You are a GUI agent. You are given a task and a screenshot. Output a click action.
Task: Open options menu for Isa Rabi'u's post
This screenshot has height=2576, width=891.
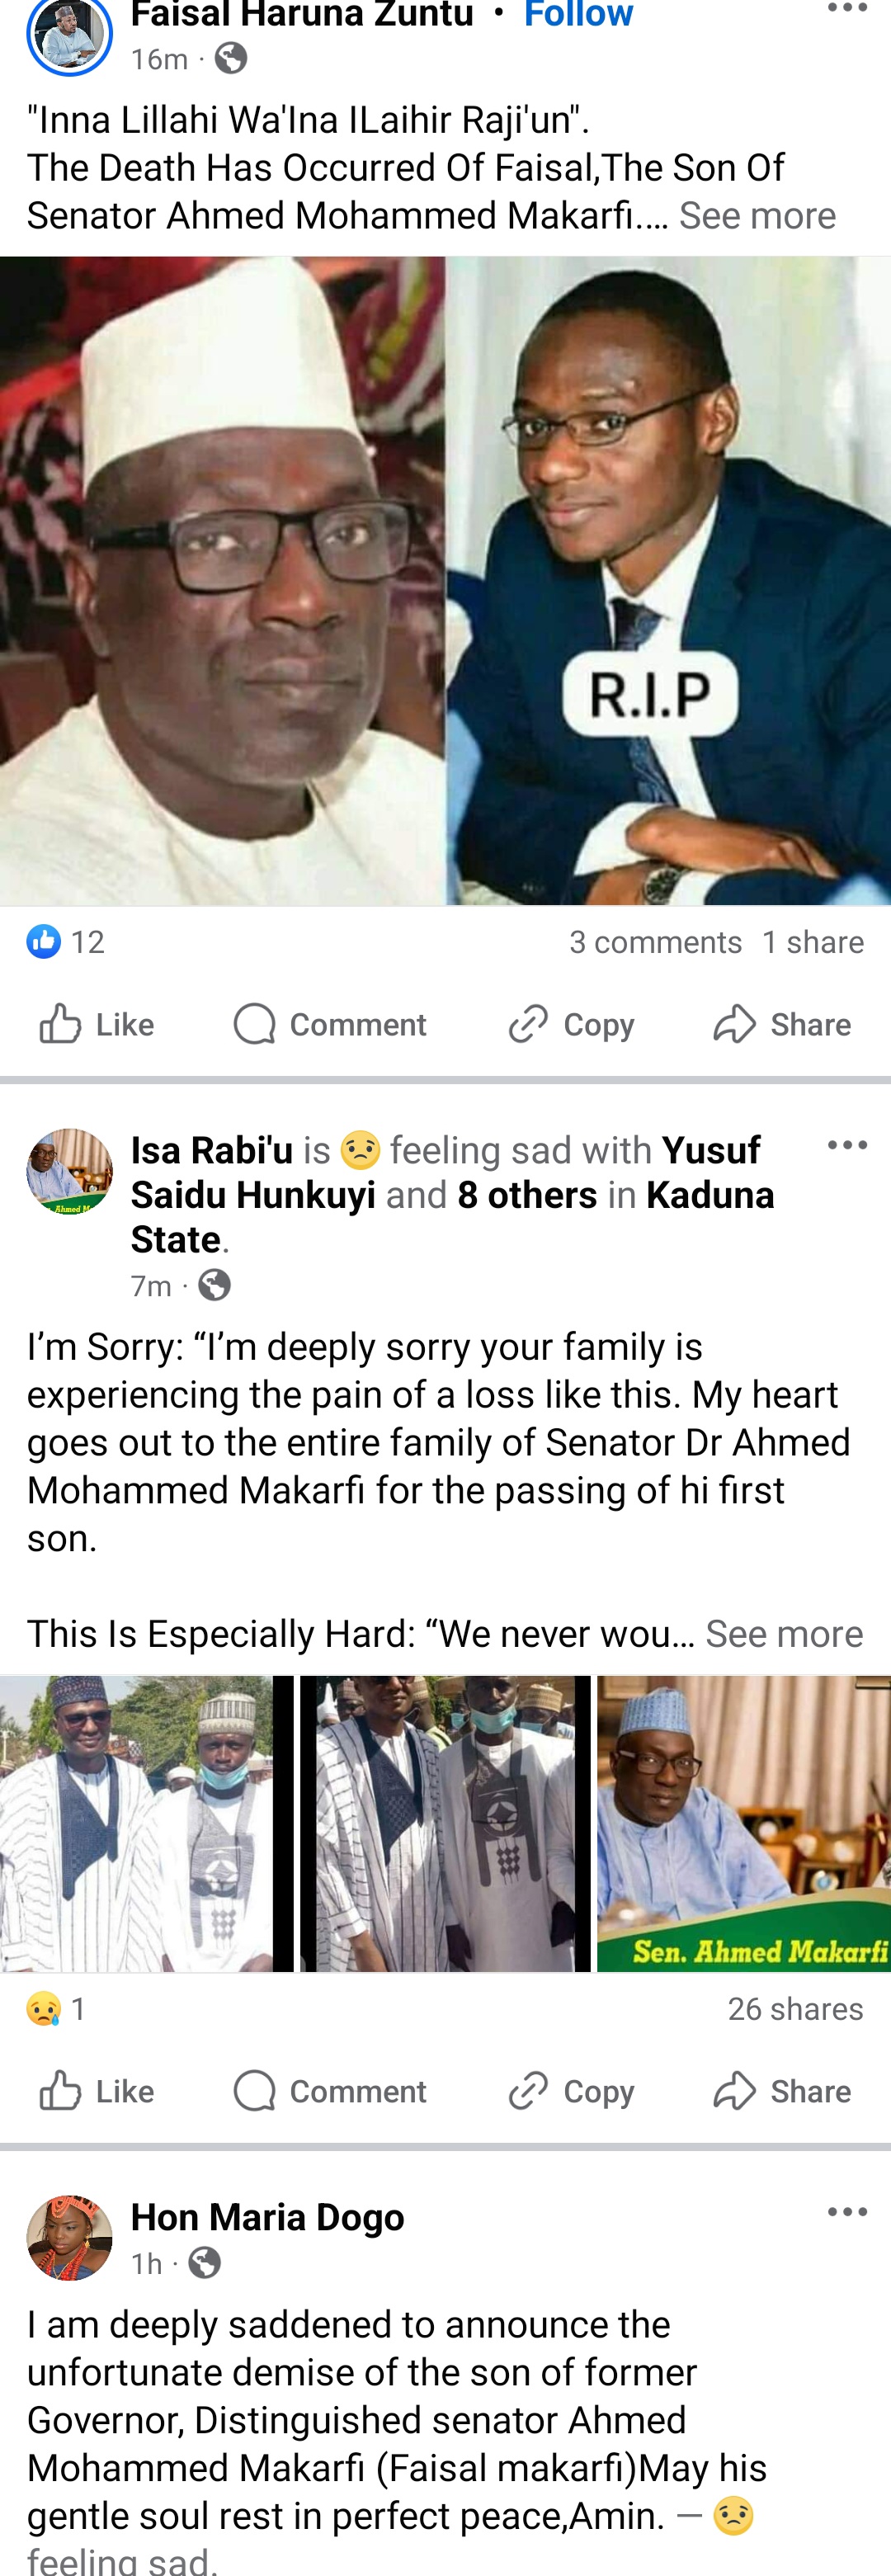click(x=847, y=1145)
